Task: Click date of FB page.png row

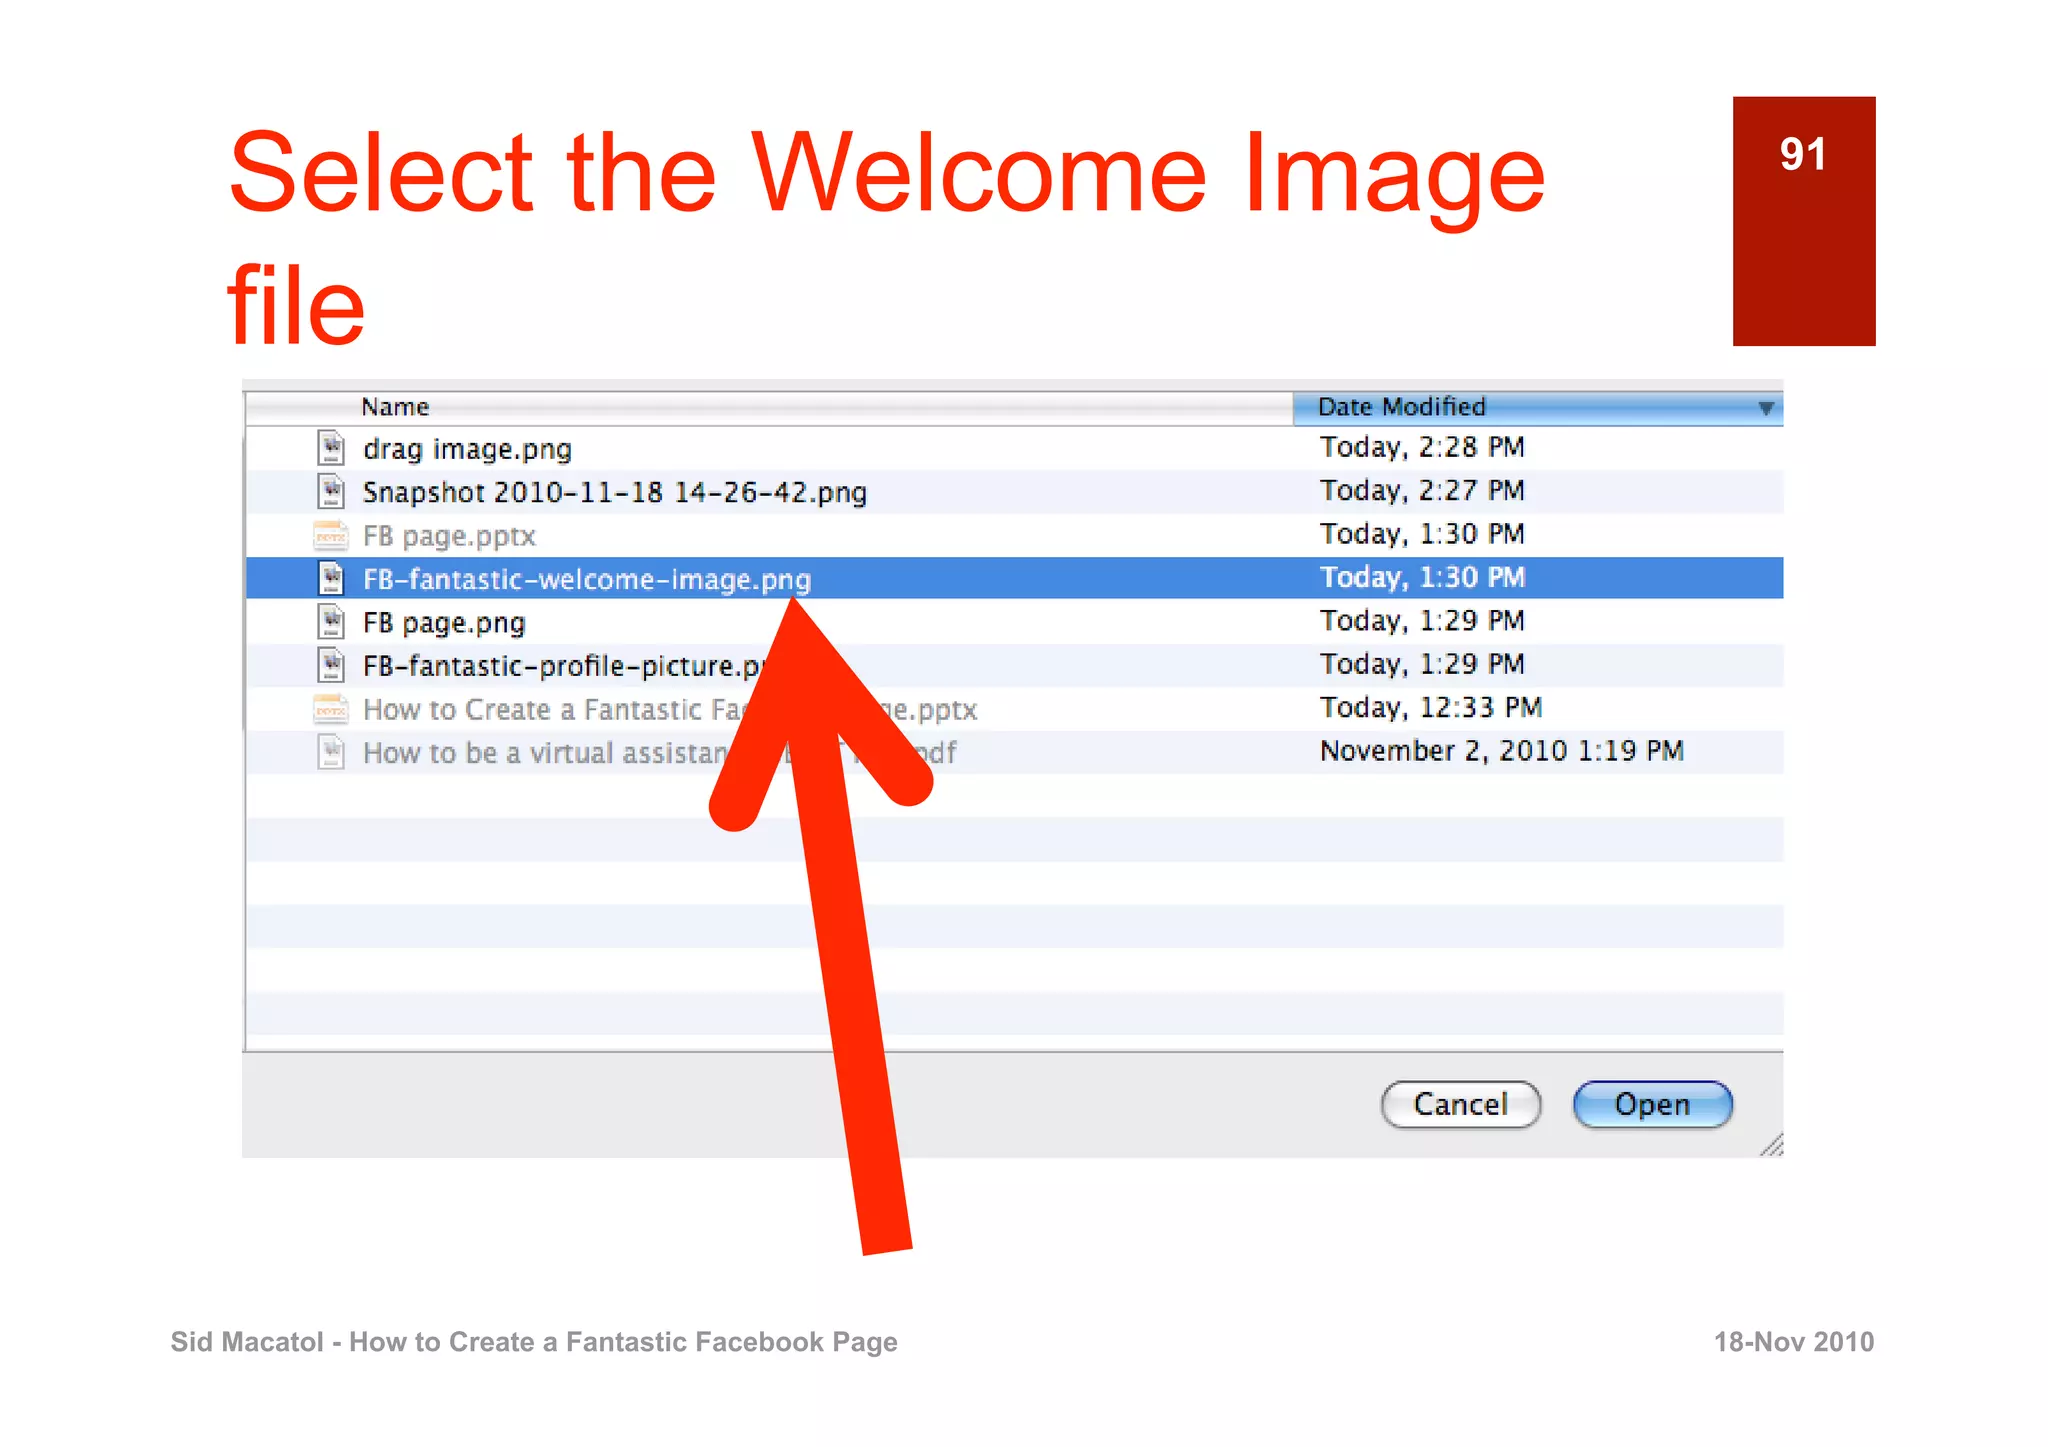Action: 1422,621
